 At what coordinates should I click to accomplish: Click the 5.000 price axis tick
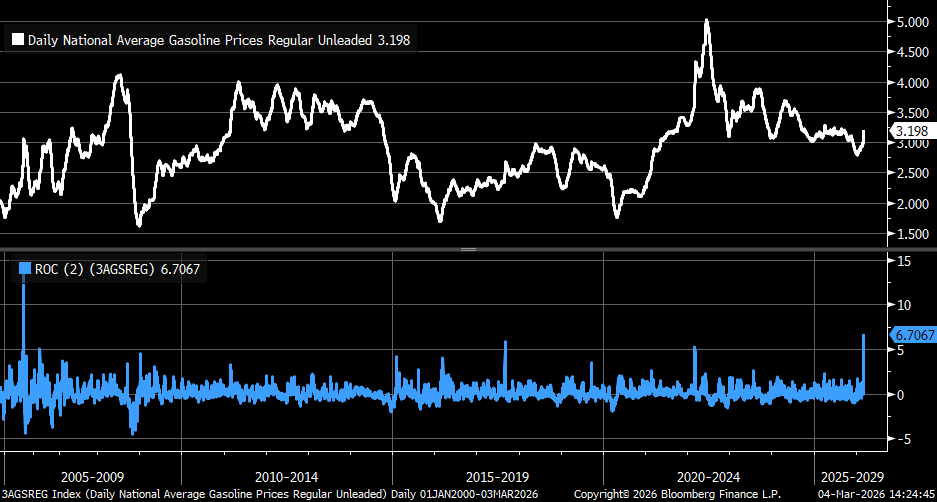tap(912, 23)
